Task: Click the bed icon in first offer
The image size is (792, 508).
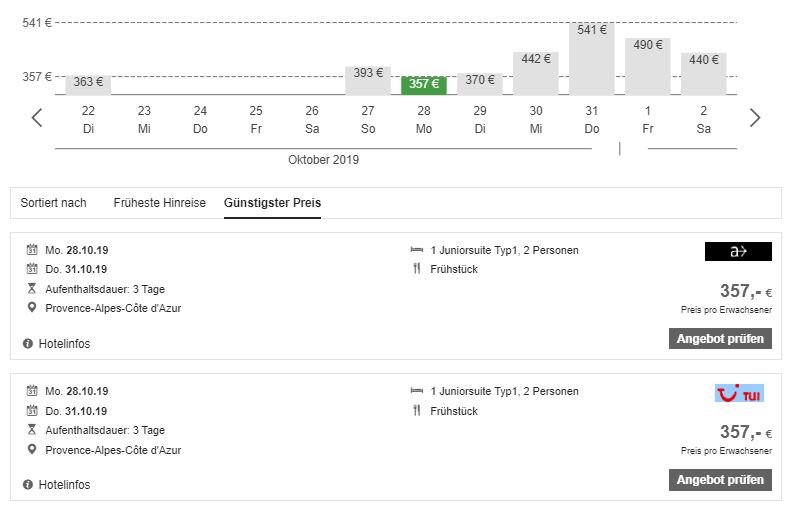Action: click(x=417, y=250)
